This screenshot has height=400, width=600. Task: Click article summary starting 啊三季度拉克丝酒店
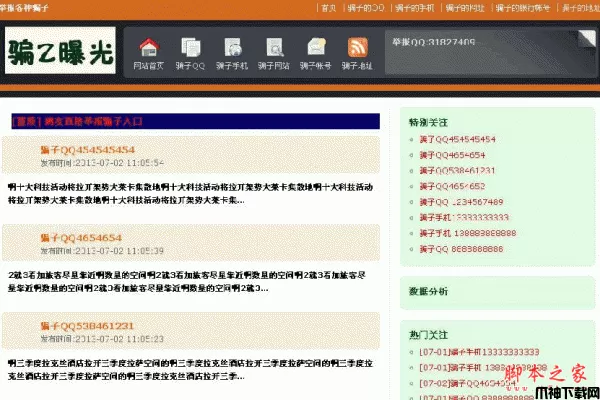(x=190, y=370)
